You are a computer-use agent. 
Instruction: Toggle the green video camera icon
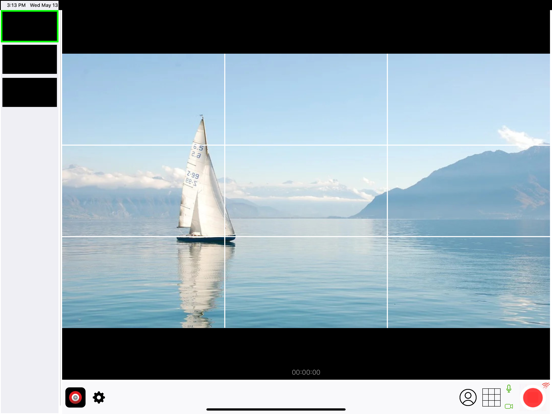tap(509, 406)
